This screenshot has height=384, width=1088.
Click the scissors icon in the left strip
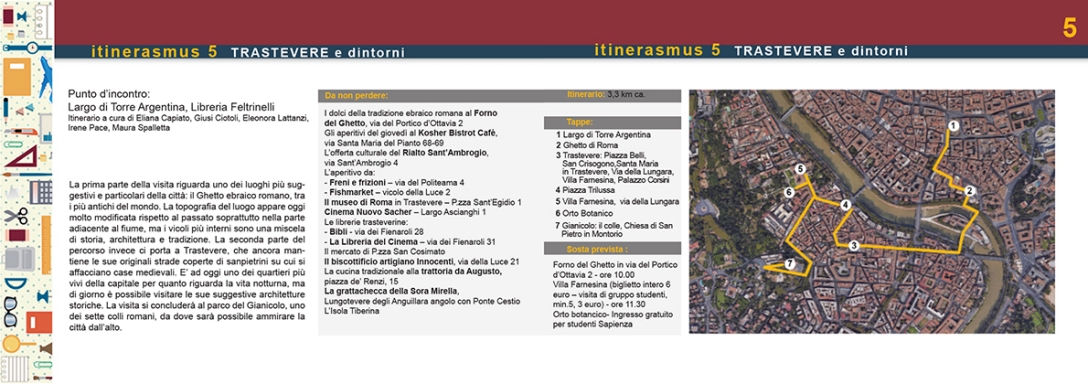click(x=15, y=216)
